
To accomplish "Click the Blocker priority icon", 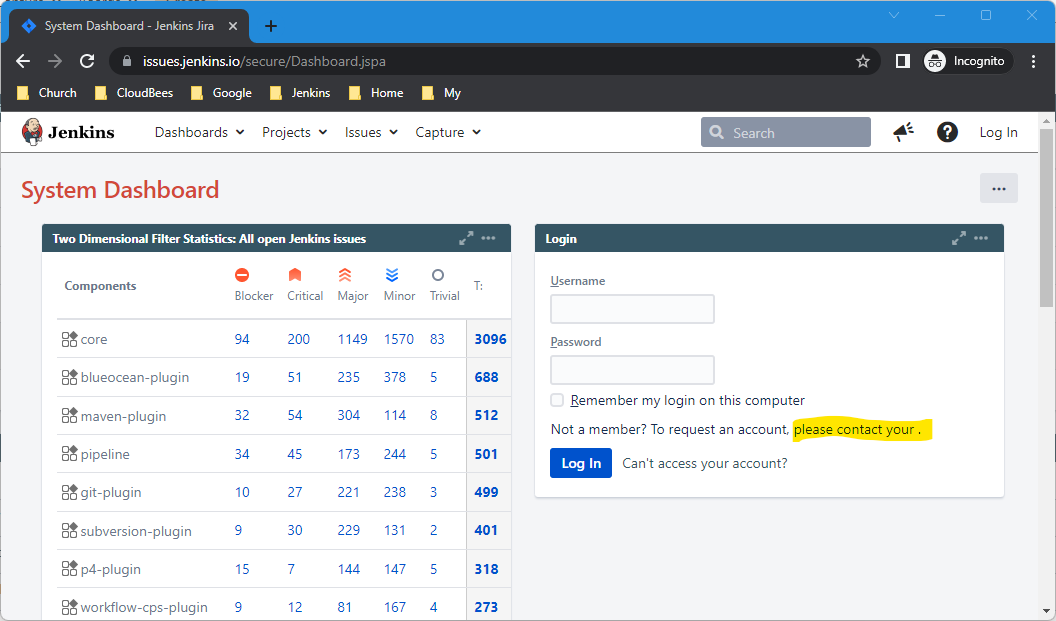I will tap(242, 274).
